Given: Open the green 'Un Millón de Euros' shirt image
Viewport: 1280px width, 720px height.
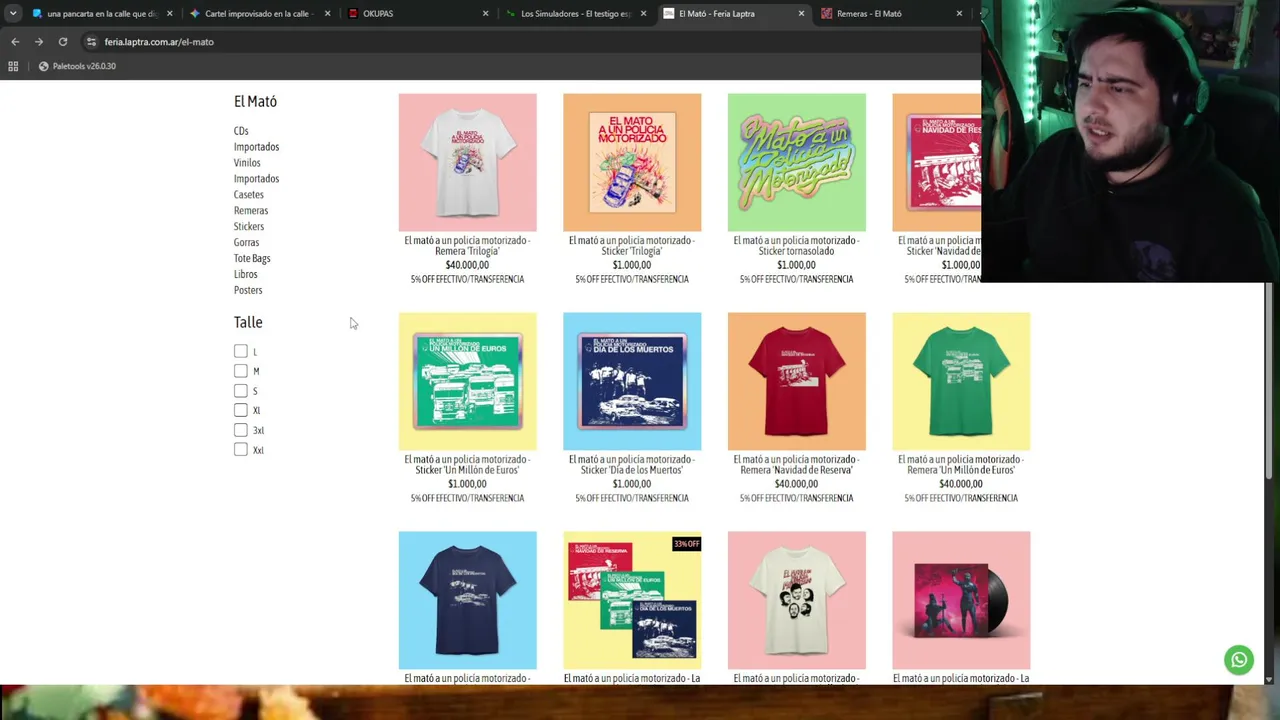Looking at the screenshot, I should [961, 381].
